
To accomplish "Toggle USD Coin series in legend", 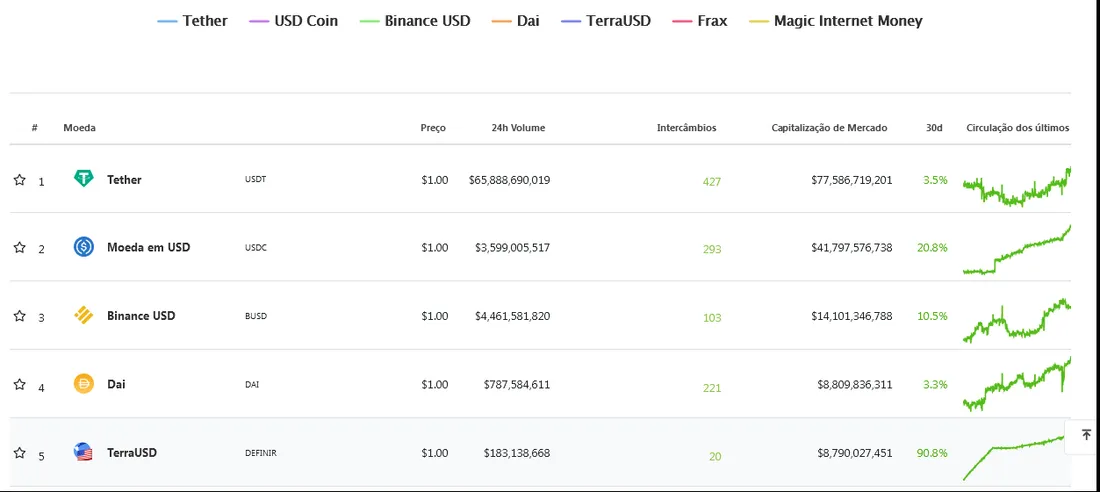I will coord(294,21).
